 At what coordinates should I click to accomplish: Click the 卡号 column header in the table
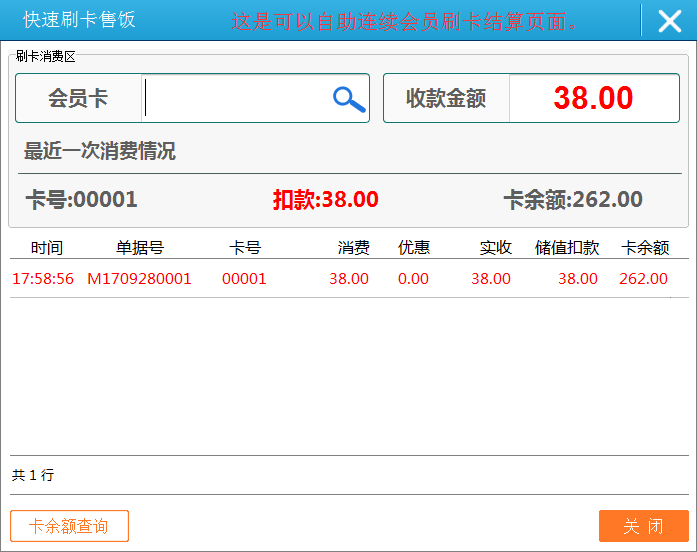(245, 248)
